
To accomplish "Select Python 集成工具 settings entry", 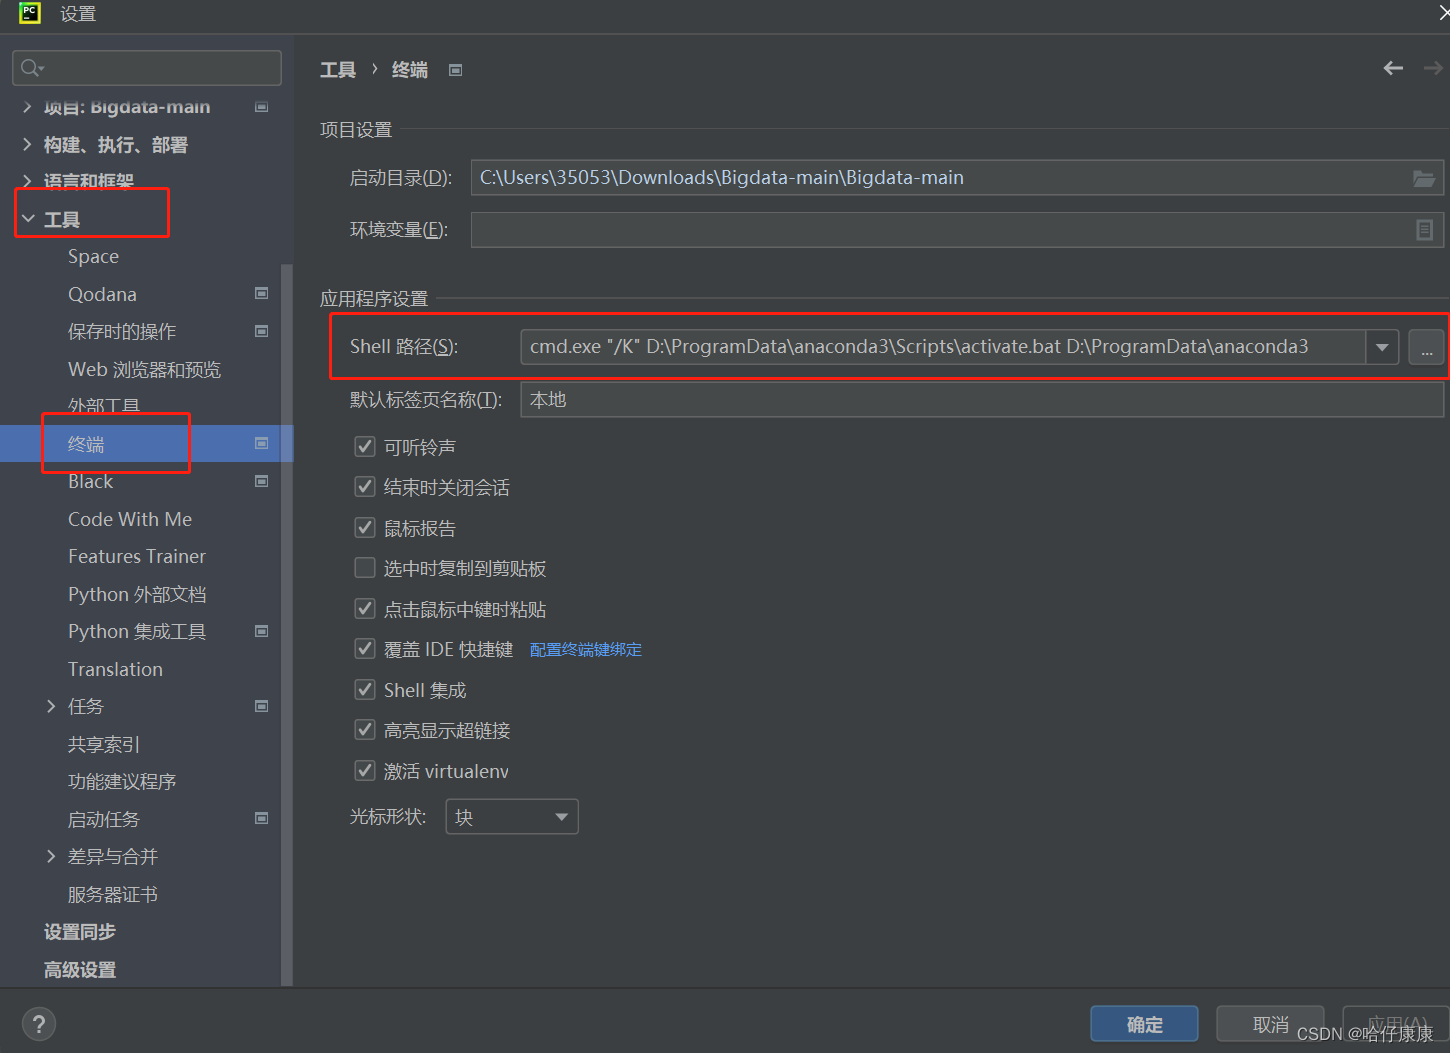I will tap(137, 631).
